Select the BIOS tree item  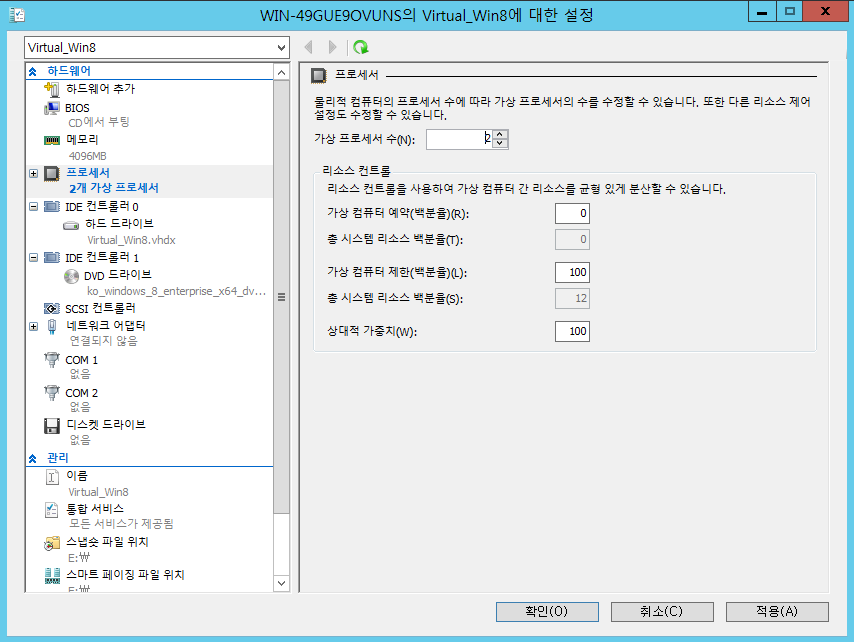point(77,108)
